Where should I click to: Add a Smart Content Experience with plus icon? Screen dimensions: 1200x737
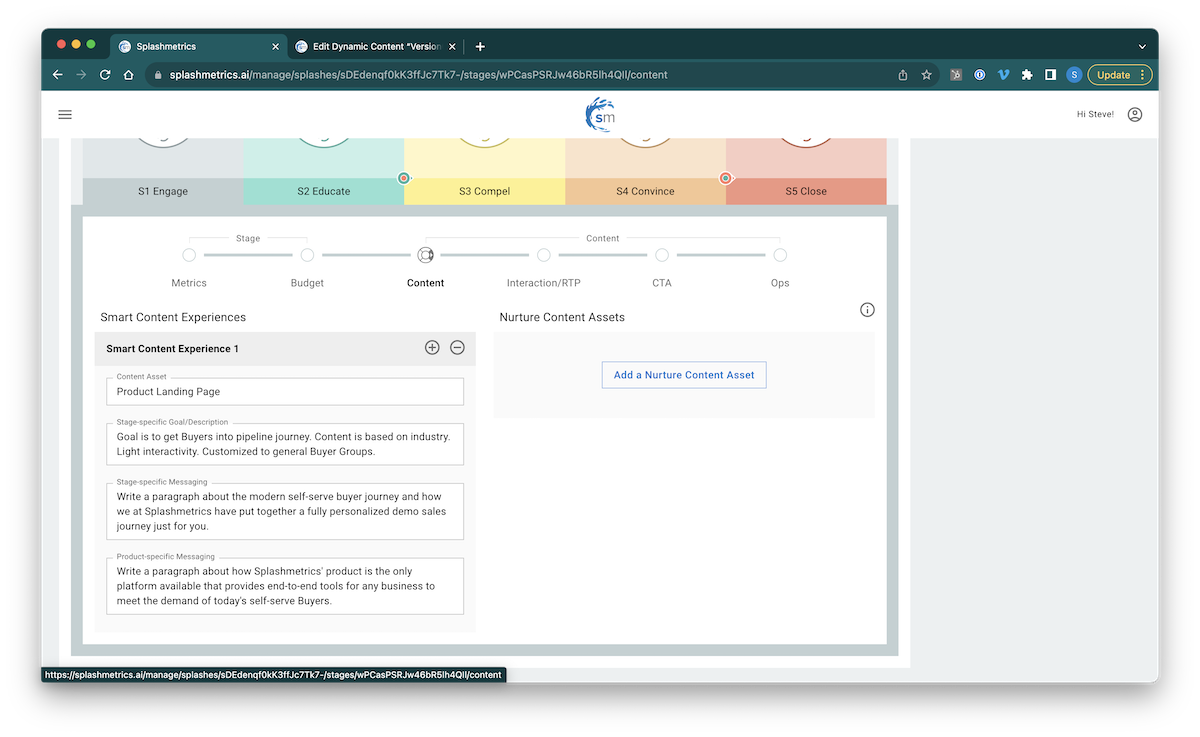pyautogui.click(x=432, y=348)
